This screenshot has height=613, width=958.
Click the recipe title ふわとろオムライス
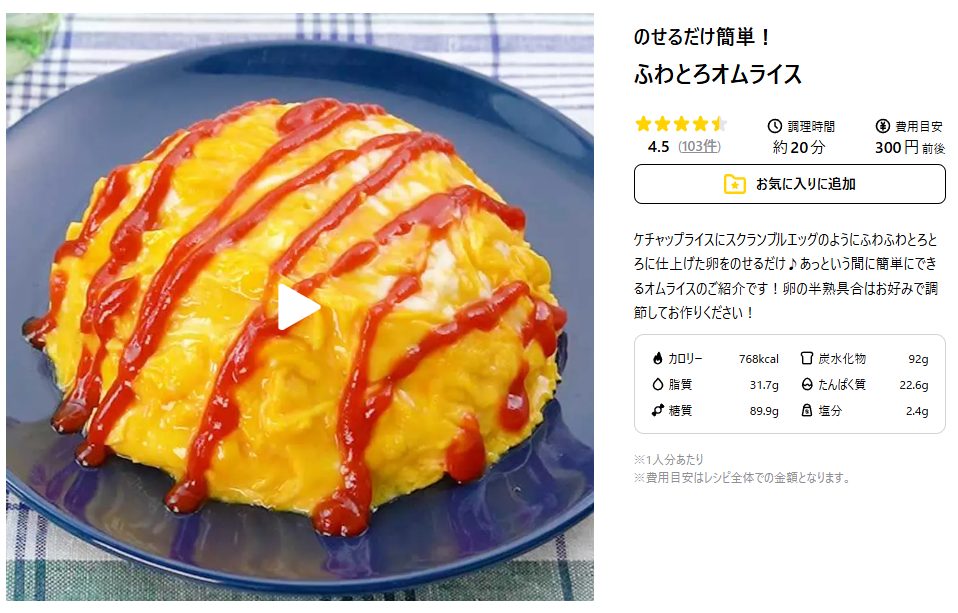(717, 75)
